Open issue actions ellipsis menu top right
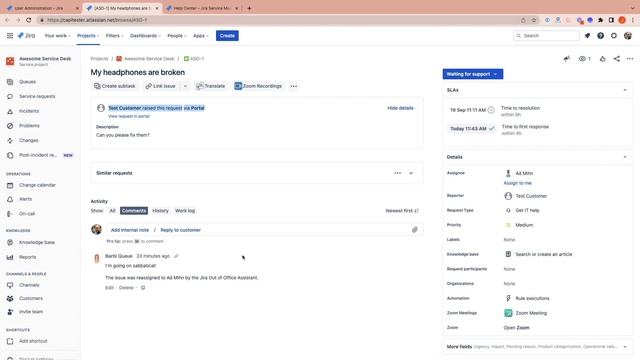The image size is (640, 360). pos(630,59)
